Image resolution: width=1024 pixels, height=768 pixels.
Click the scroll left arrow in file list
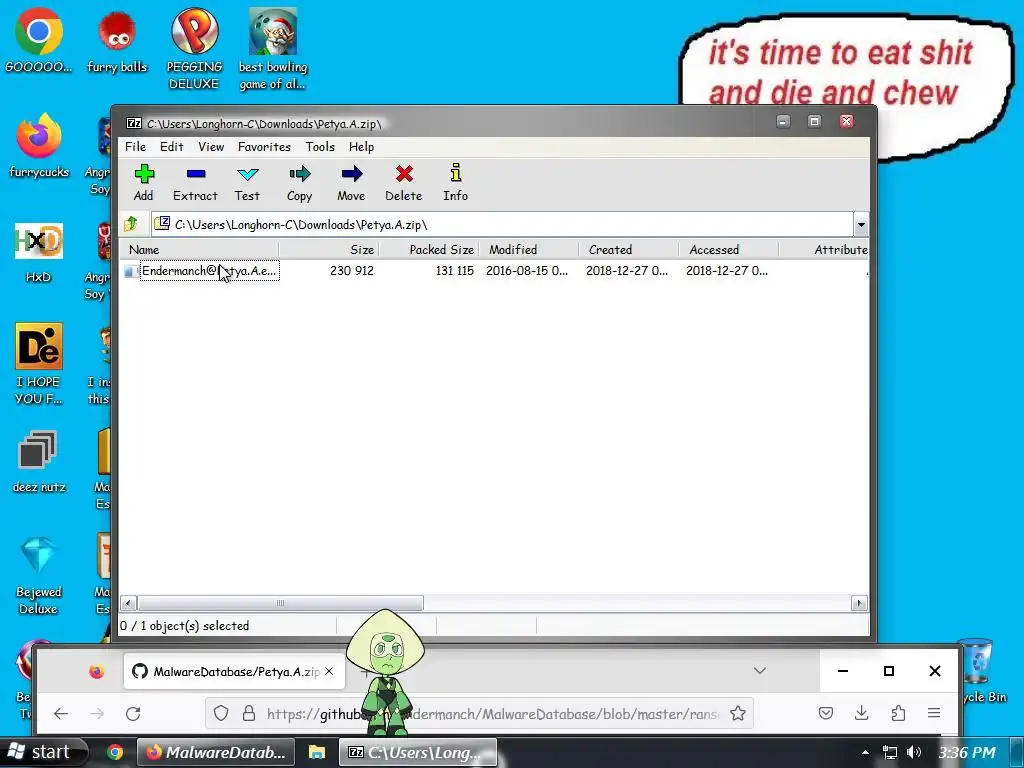[x=128, y=603]
